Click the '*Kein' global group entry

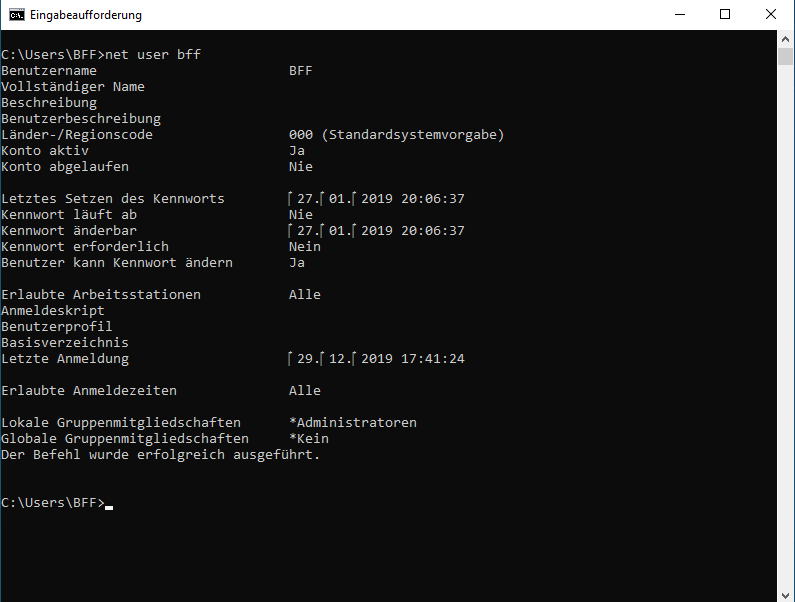click(309, 438)
